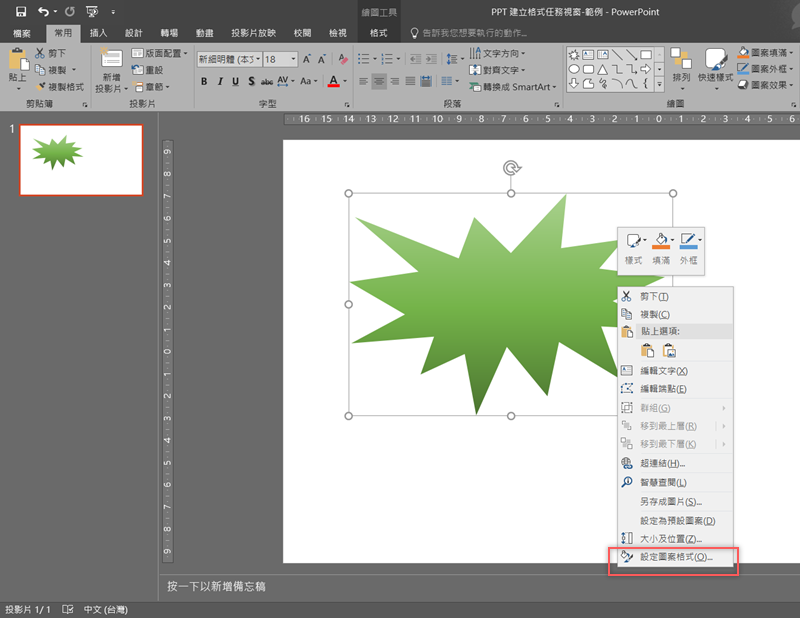Click 編輯端點 (Edit Points) menu entry
The width and height of the screenshot is (800, 618).
point(663,388)
